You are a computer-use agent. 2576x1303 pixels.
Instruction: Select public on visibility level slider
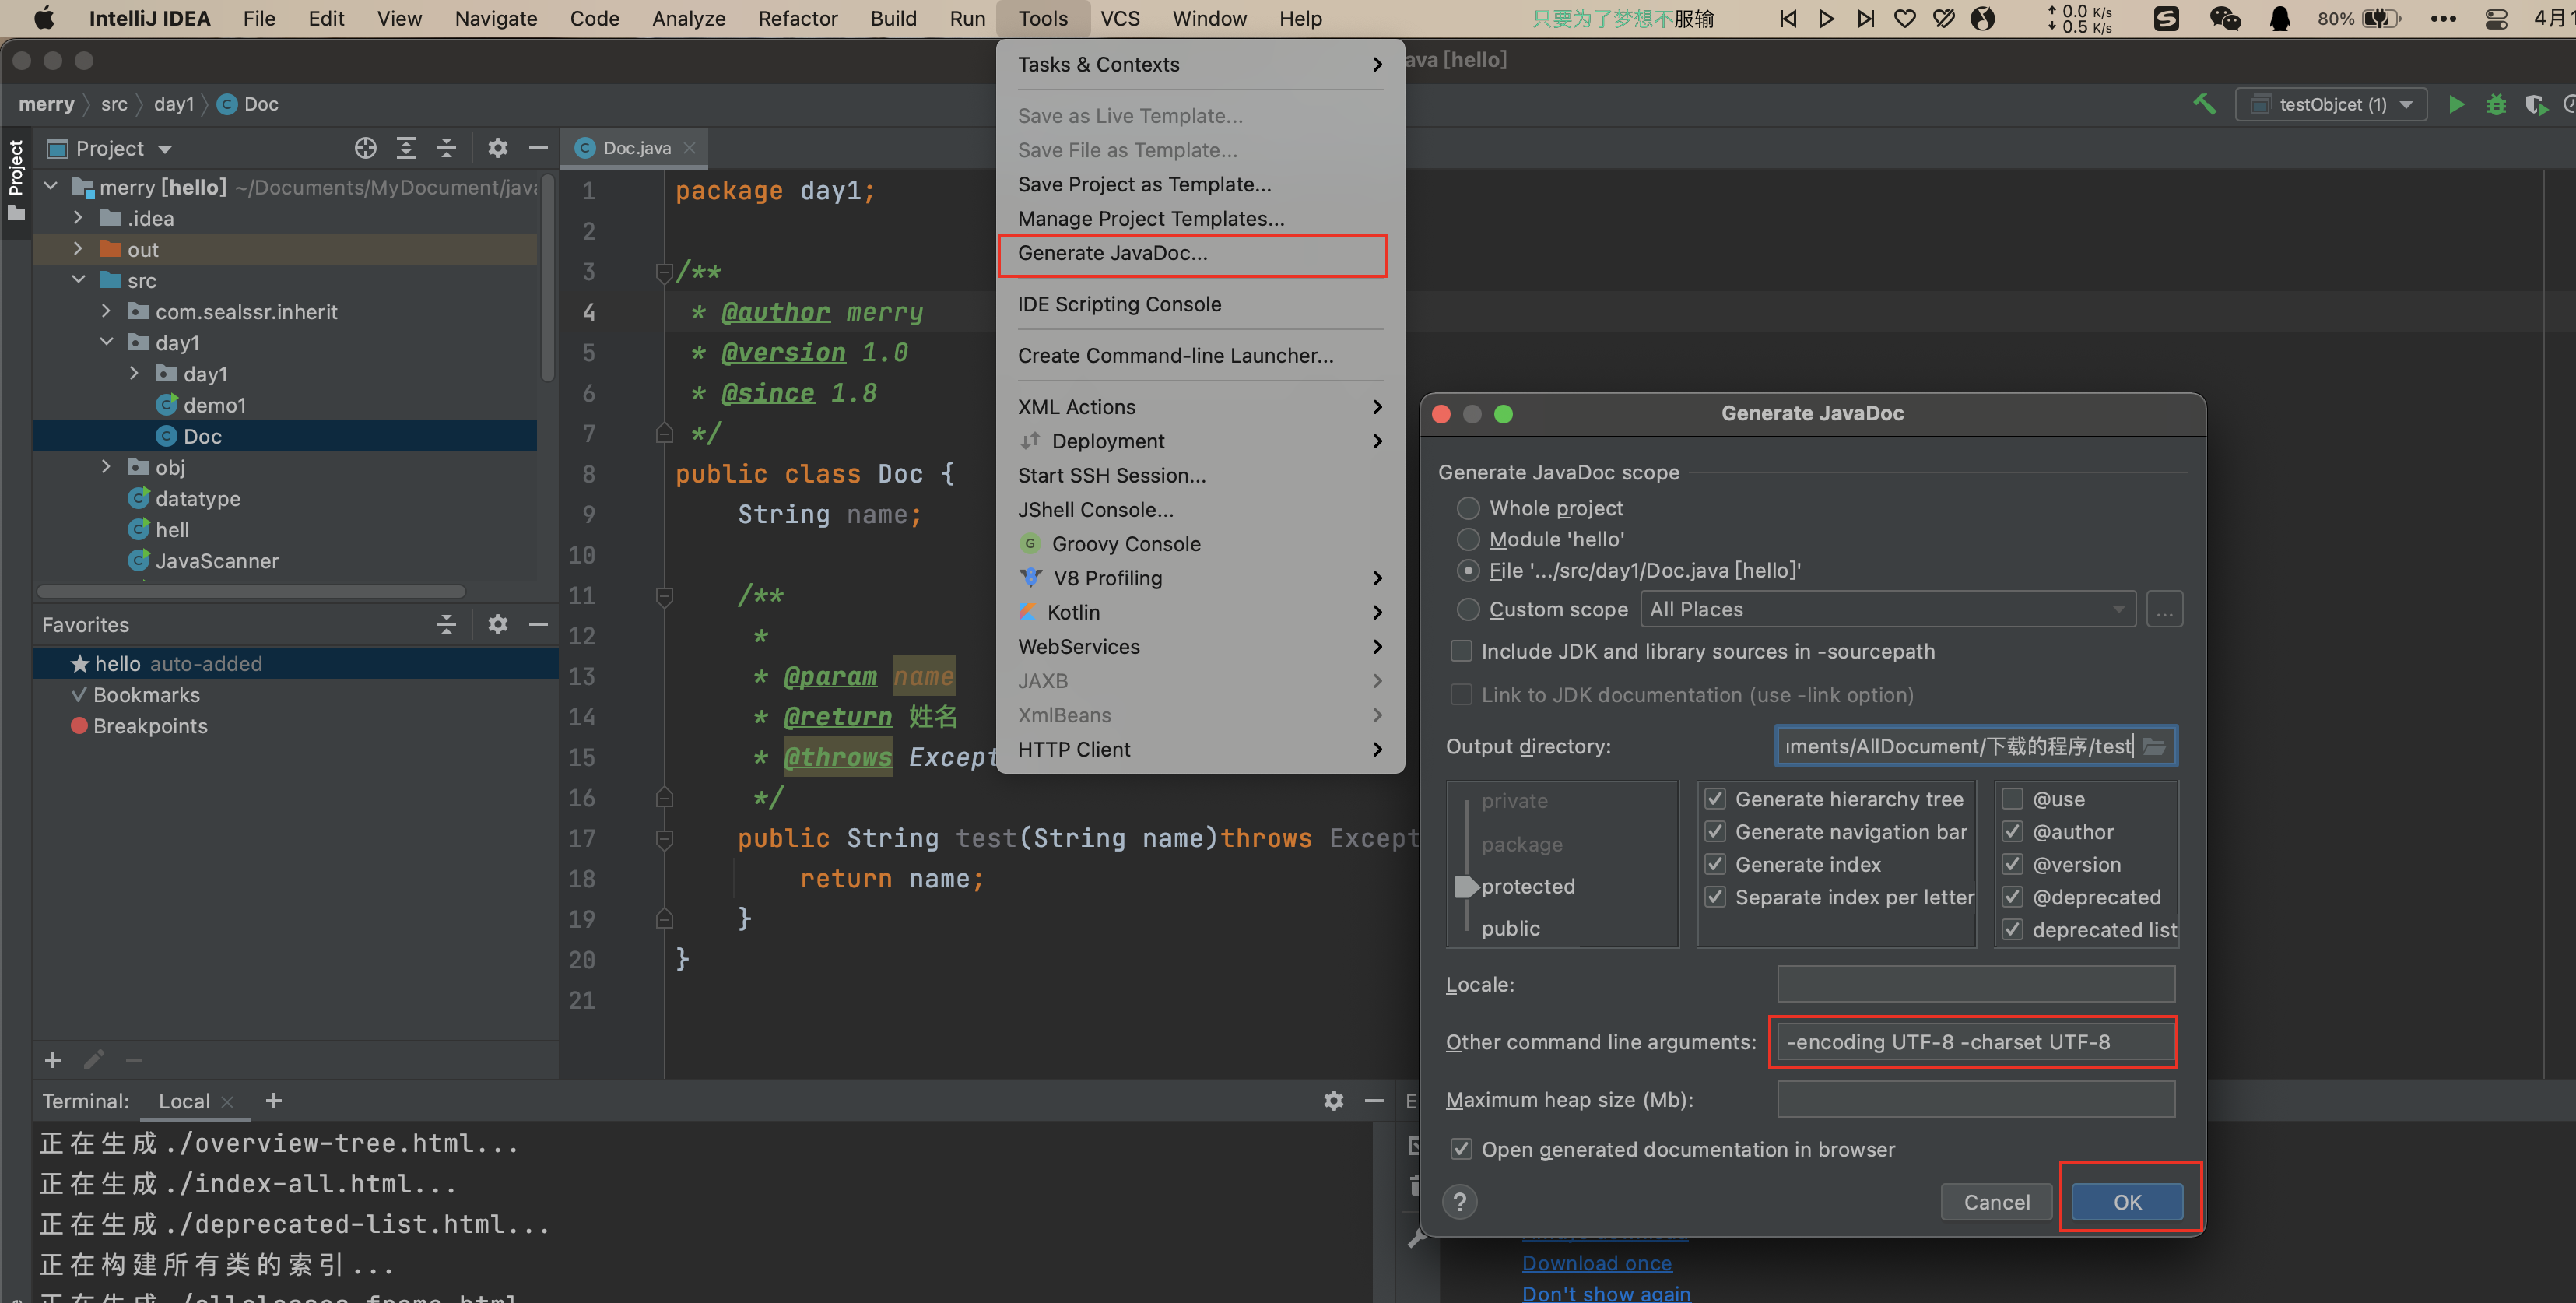pyautogui.click(x=1510, y=928)
